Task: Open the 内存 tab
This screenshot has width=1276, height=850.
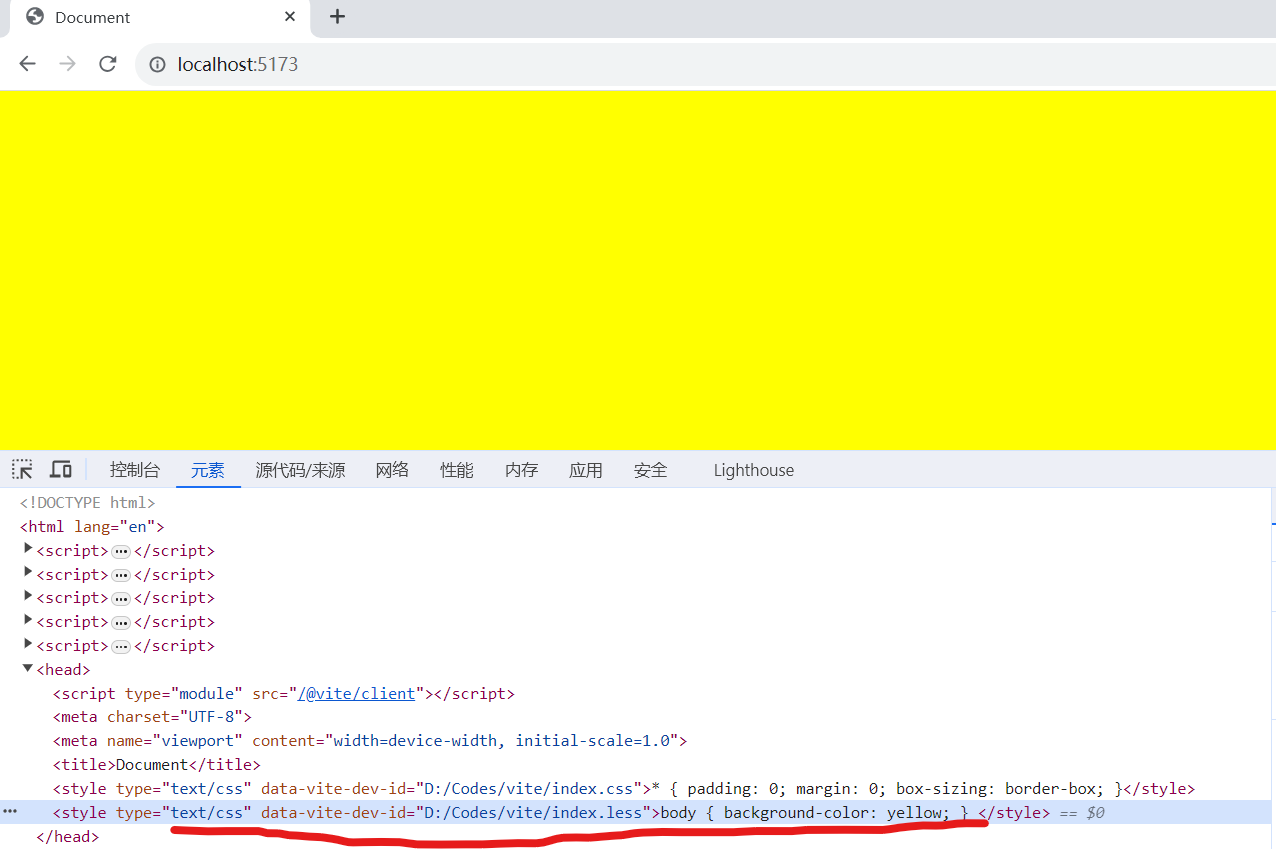Action: click(x=521, y=470)
